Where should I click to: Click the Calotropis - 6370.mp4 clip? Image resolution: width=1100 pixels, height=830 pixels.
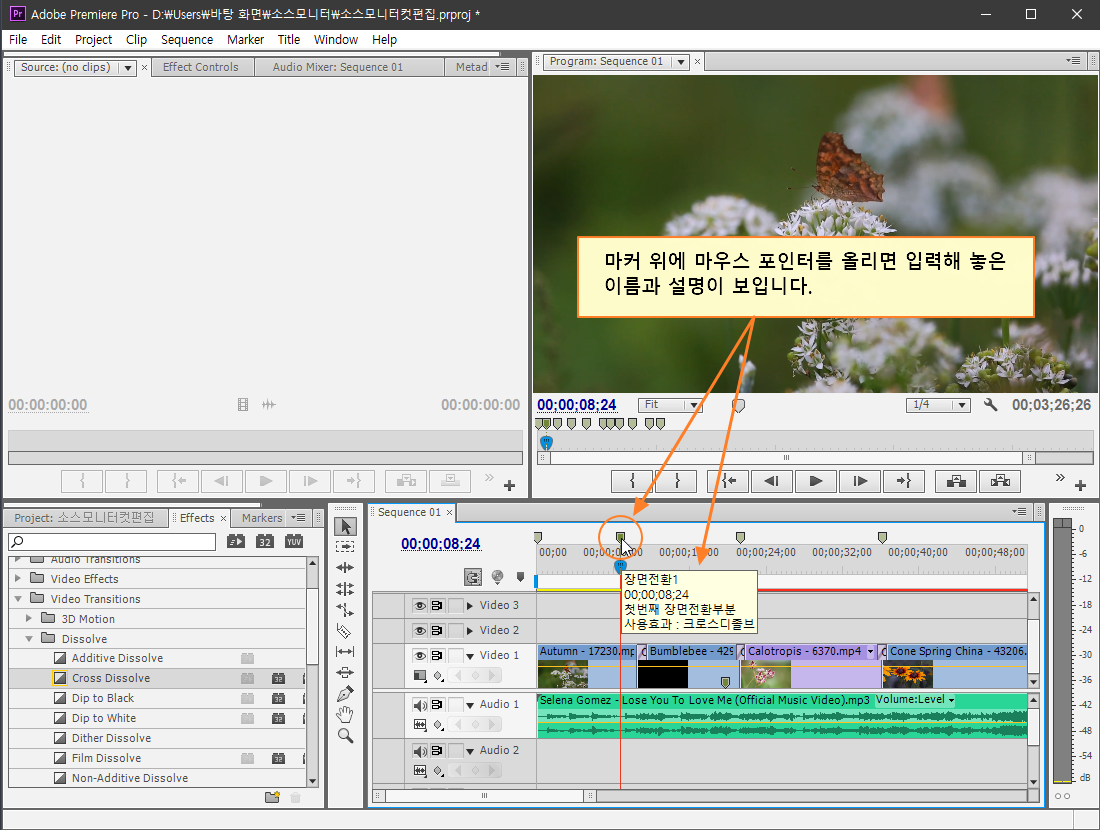[810, 667]
